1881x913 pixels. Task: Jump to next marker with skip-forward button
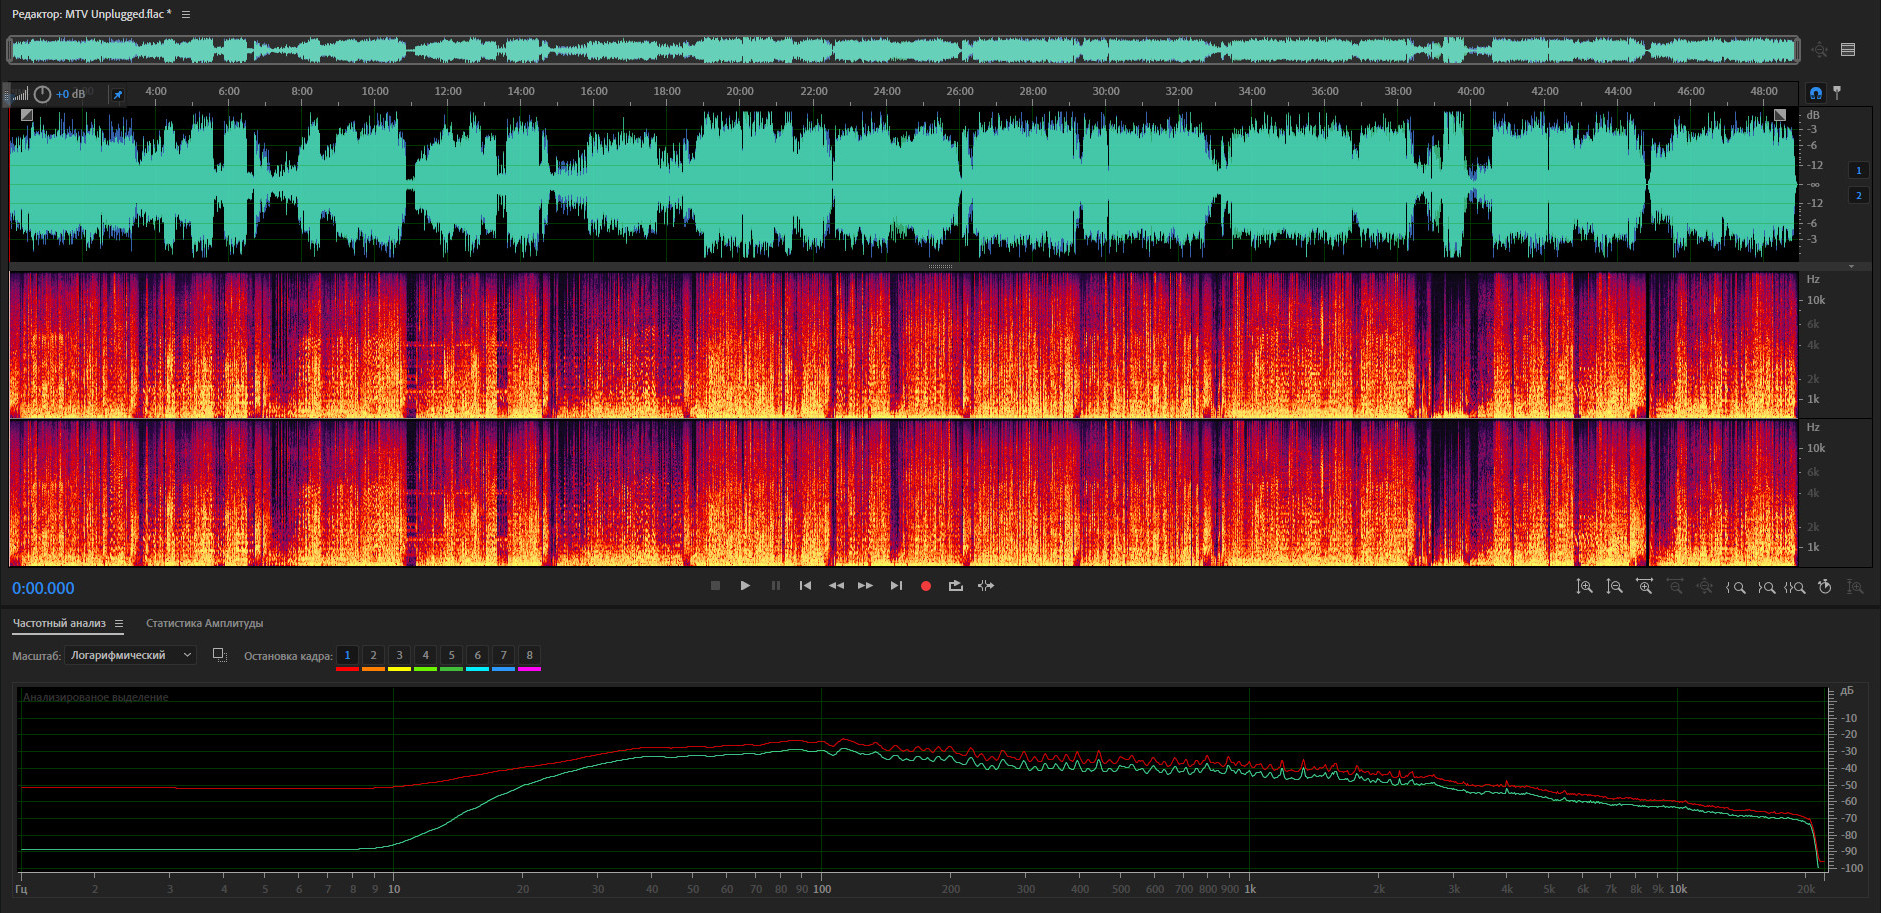click(x=896, y=586)
